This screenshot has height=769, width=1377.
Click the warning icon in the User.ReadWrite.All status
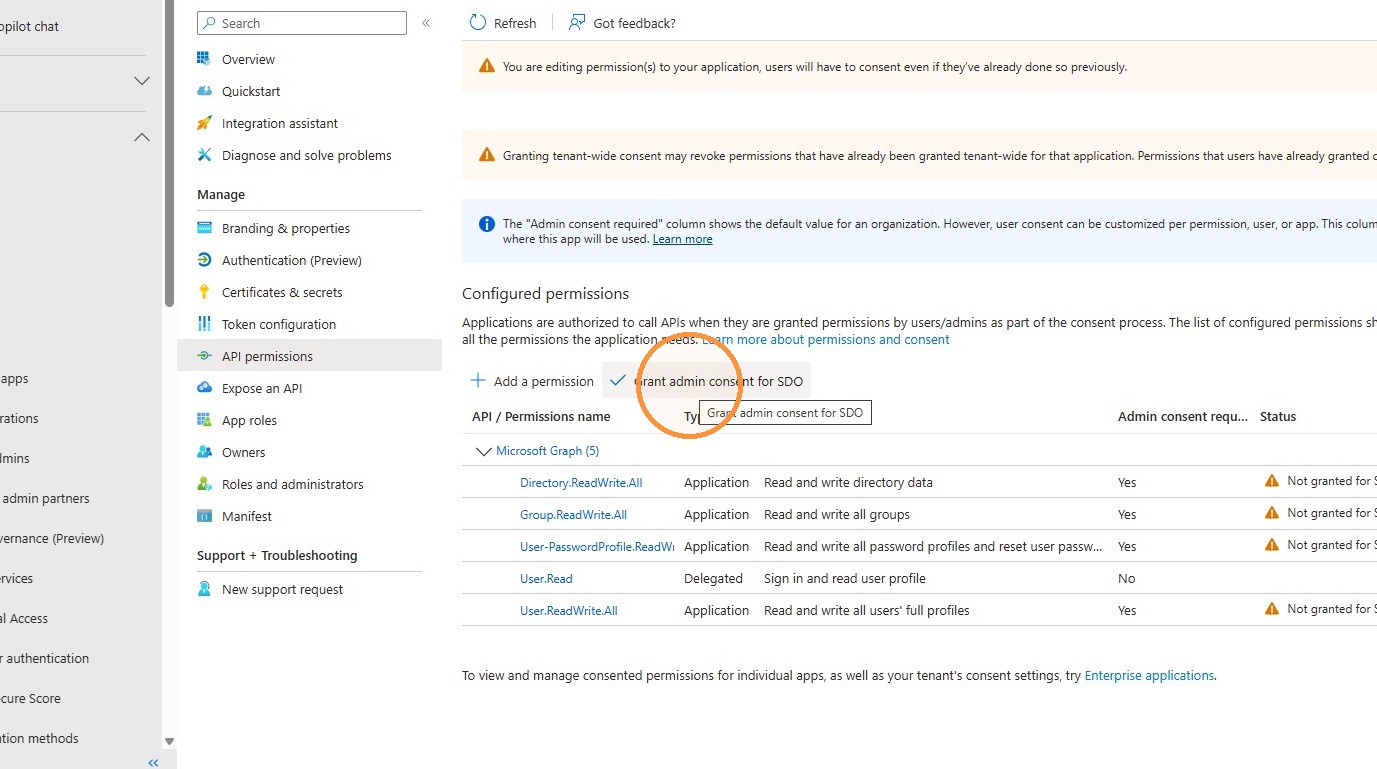1272,609
